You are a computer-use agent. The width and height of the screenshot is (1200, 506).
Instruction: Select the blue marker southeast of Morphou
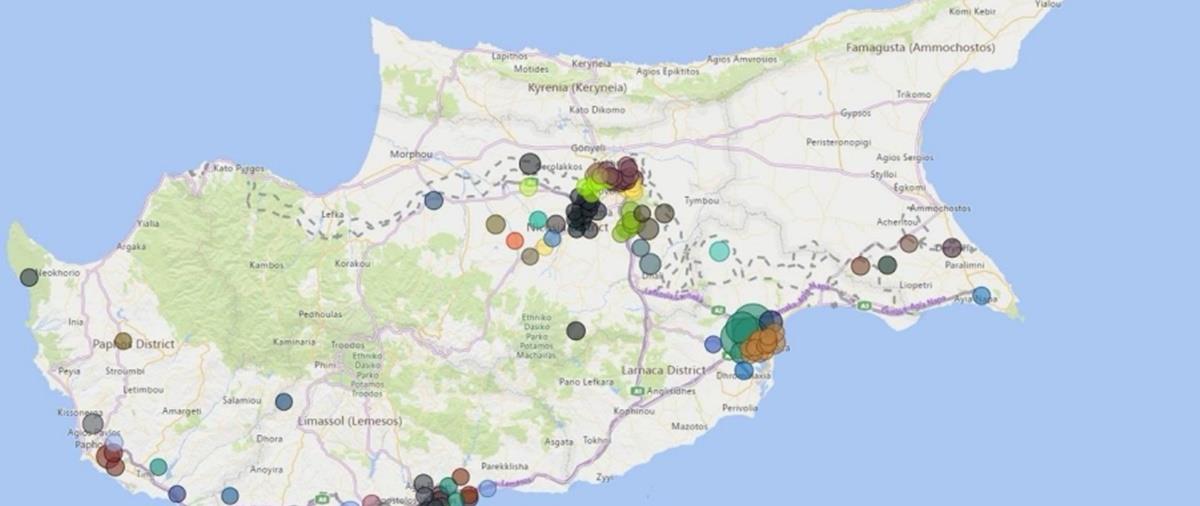(433, 200)
